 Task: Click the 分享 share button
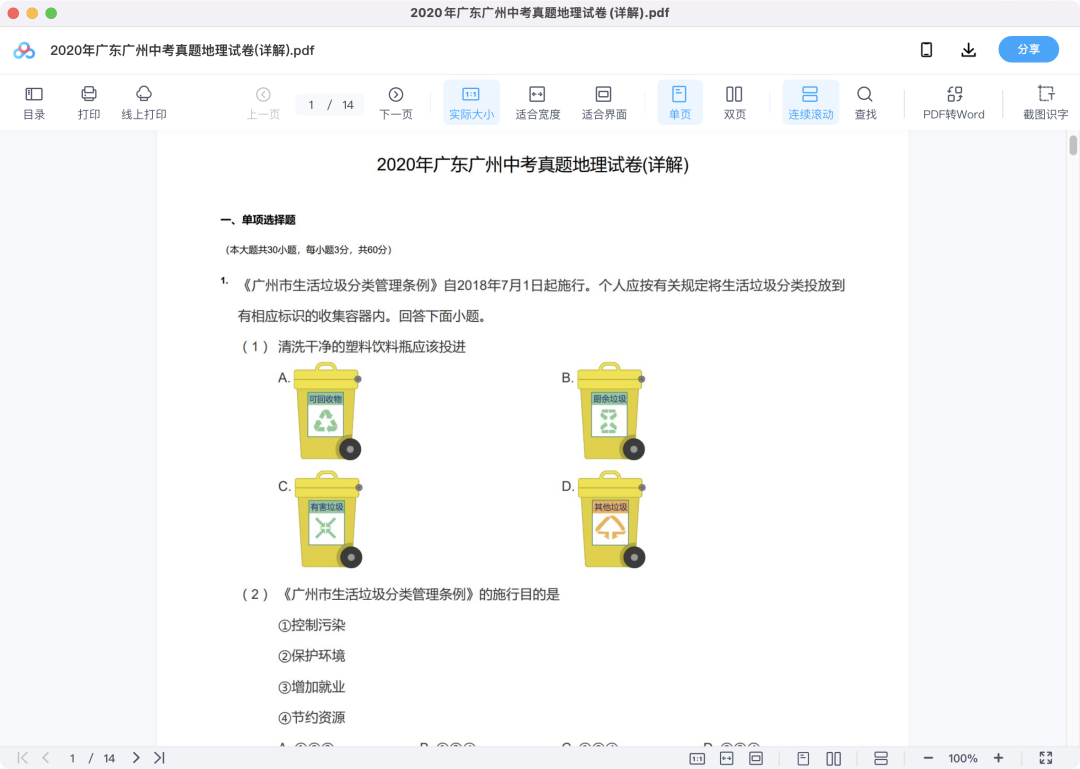pyautogui.click(x=1028, y=49)
